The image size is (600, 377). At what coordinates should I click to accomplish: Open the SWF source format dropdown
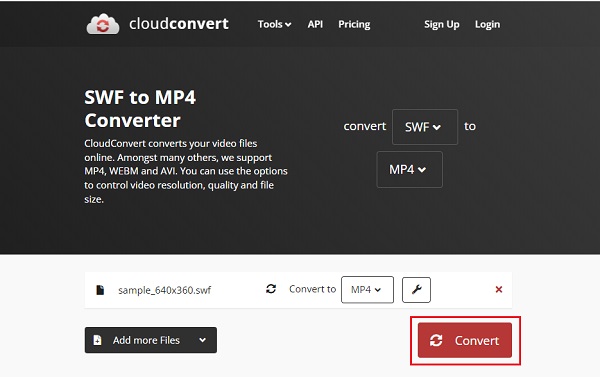tap(425, 127)
